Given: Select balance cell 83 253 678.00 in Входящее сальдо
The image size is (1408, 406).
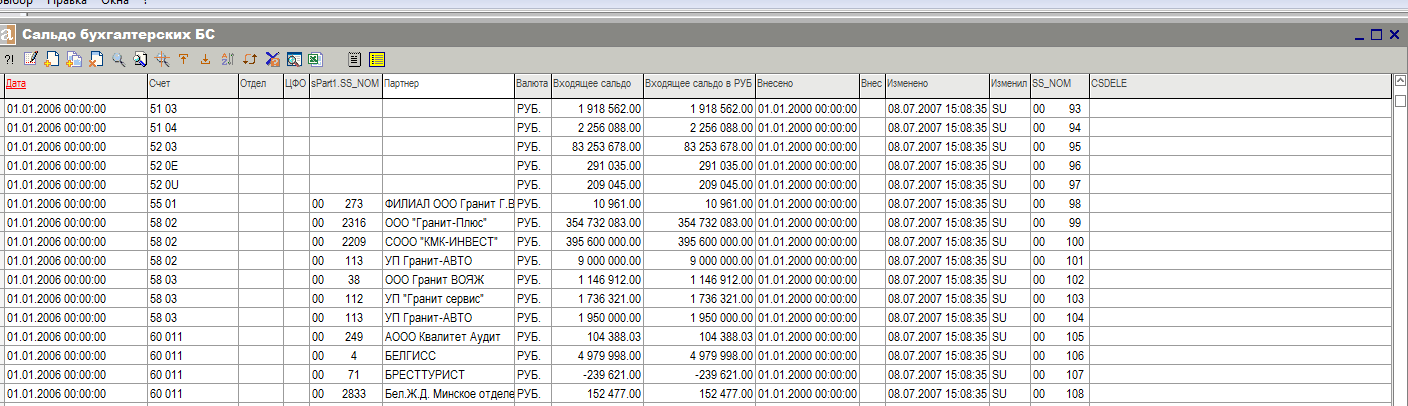Looking at the screenshot, I should (x=597, y=146).
